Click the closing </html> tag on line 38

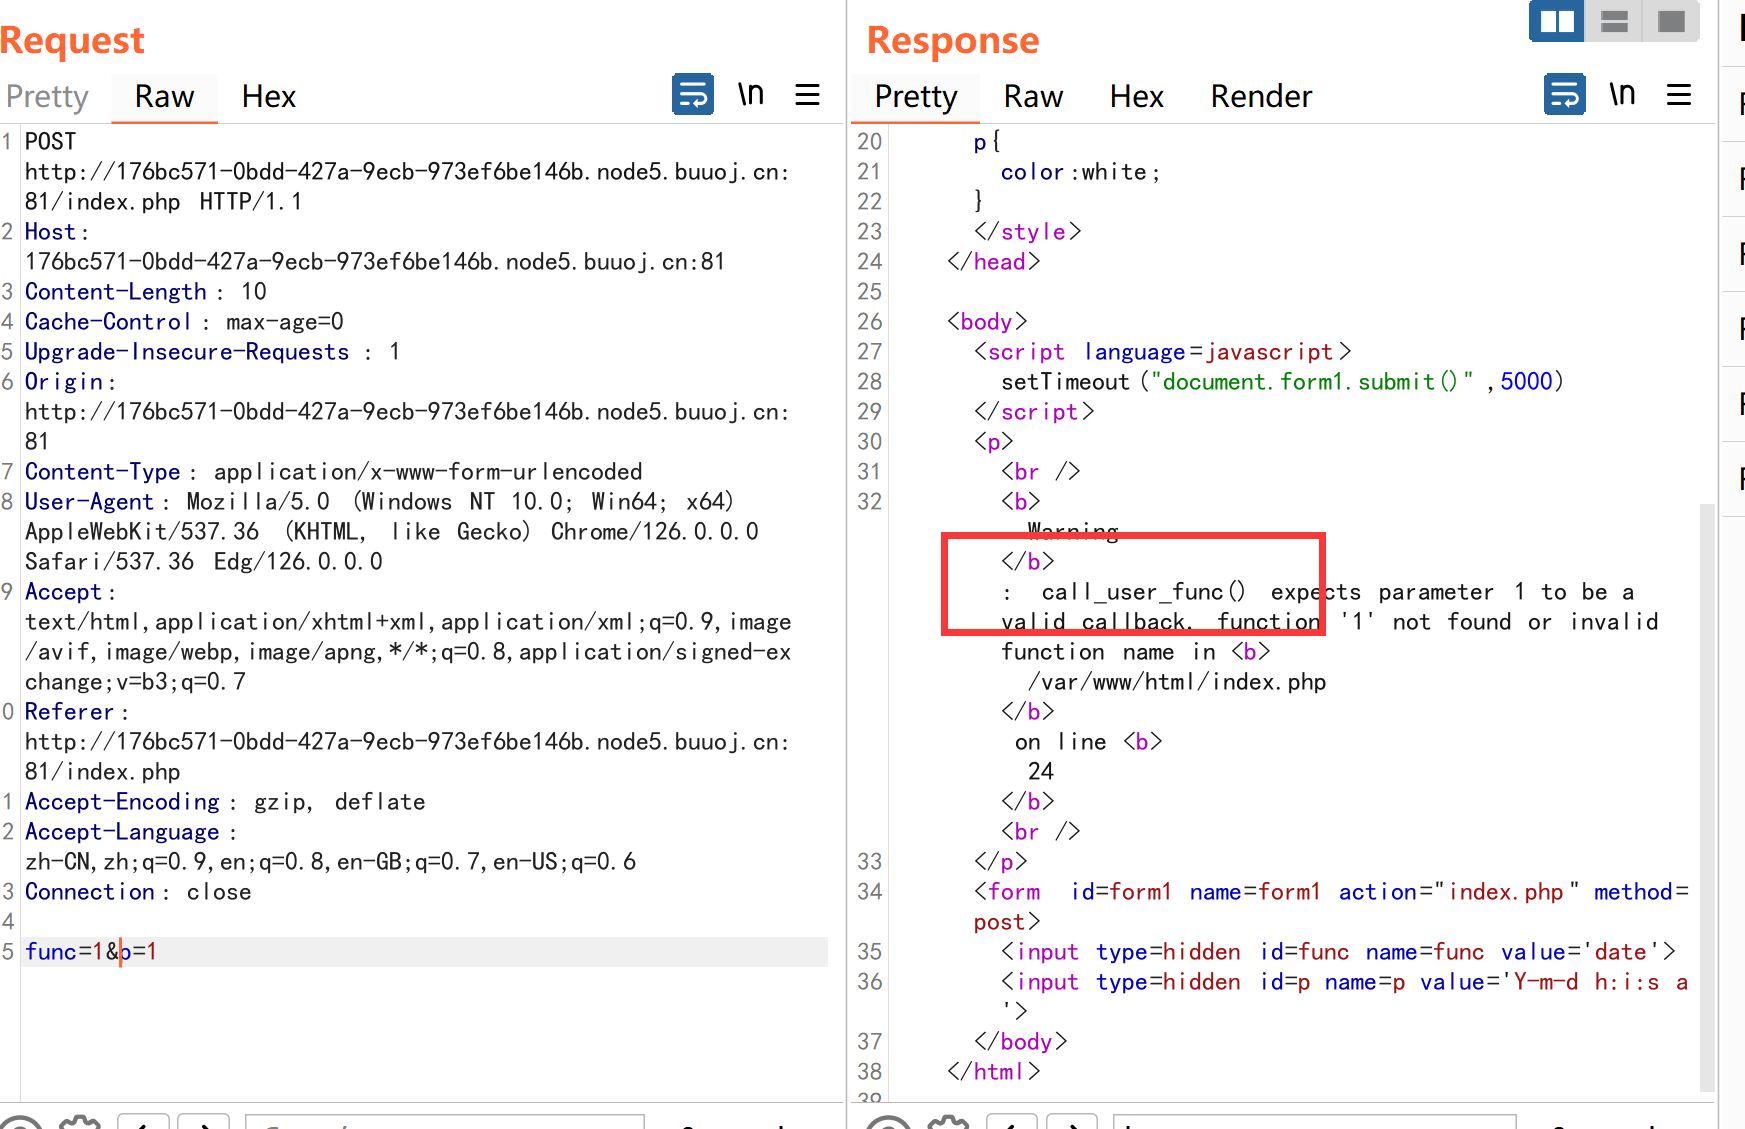coord(993,1072)
